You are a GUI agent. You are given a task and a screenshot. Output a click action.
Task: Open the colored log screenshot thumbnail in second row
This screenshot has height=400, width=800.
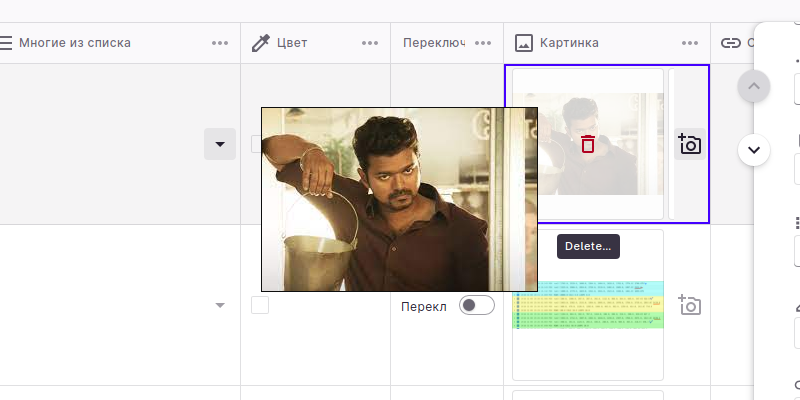(x=588, y=305)
